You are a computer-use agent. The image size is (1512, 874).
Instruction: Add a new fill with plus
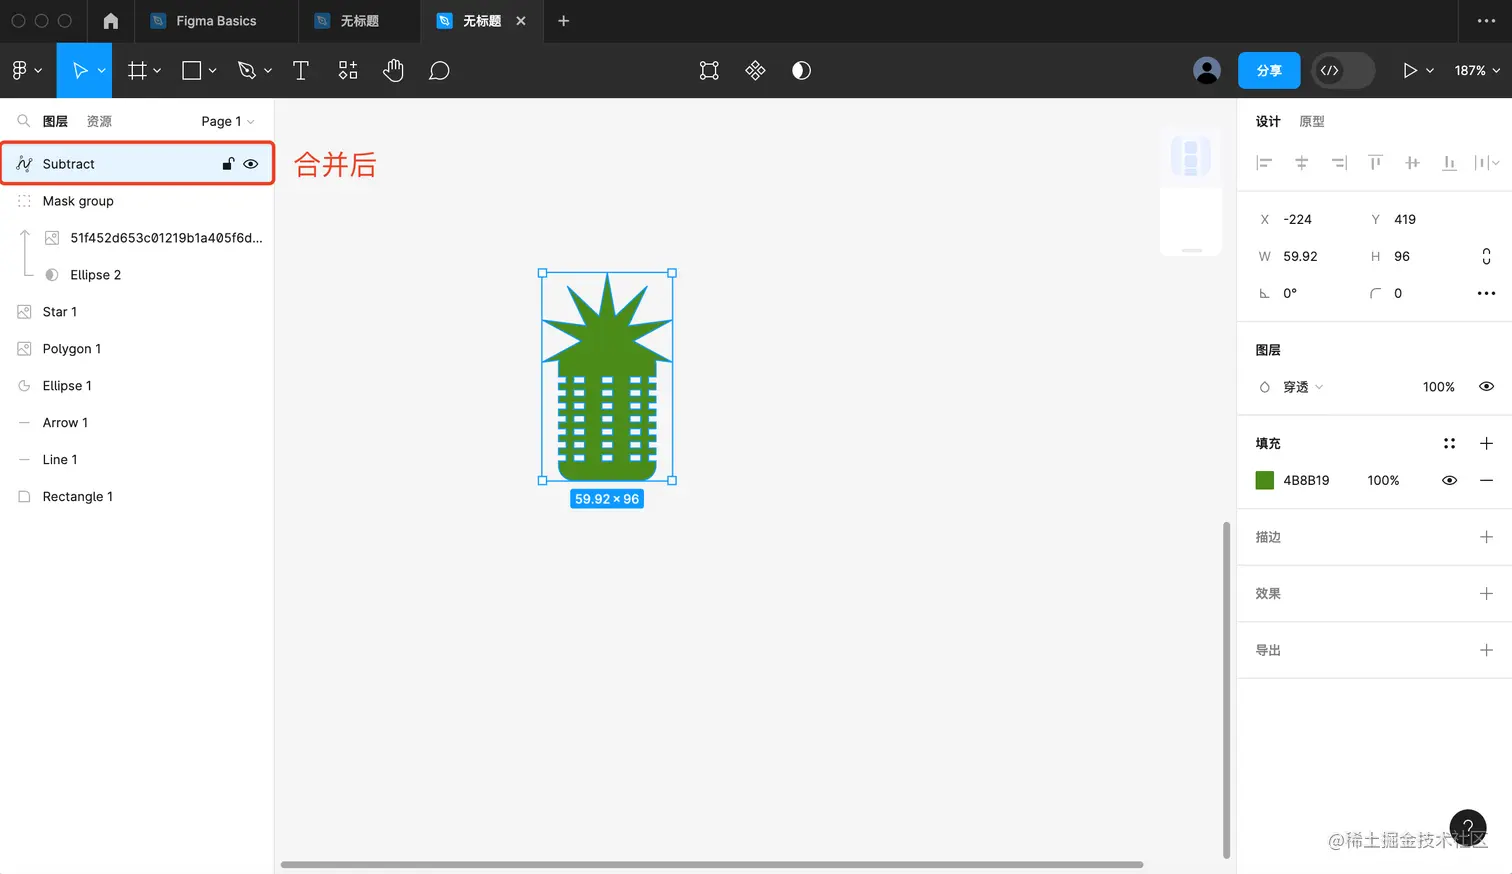point(1486,443)
